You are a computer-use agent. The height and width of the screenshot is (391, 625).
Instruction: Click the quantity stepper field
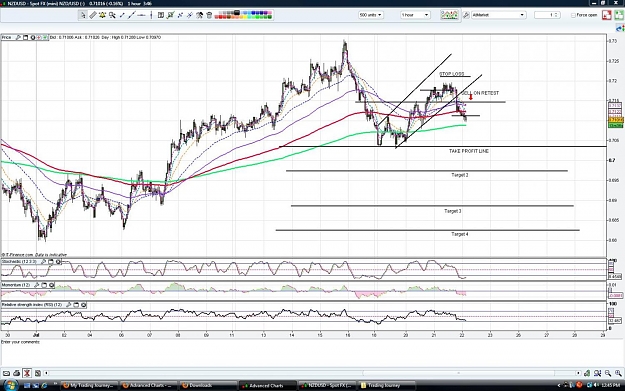[547, 15]
